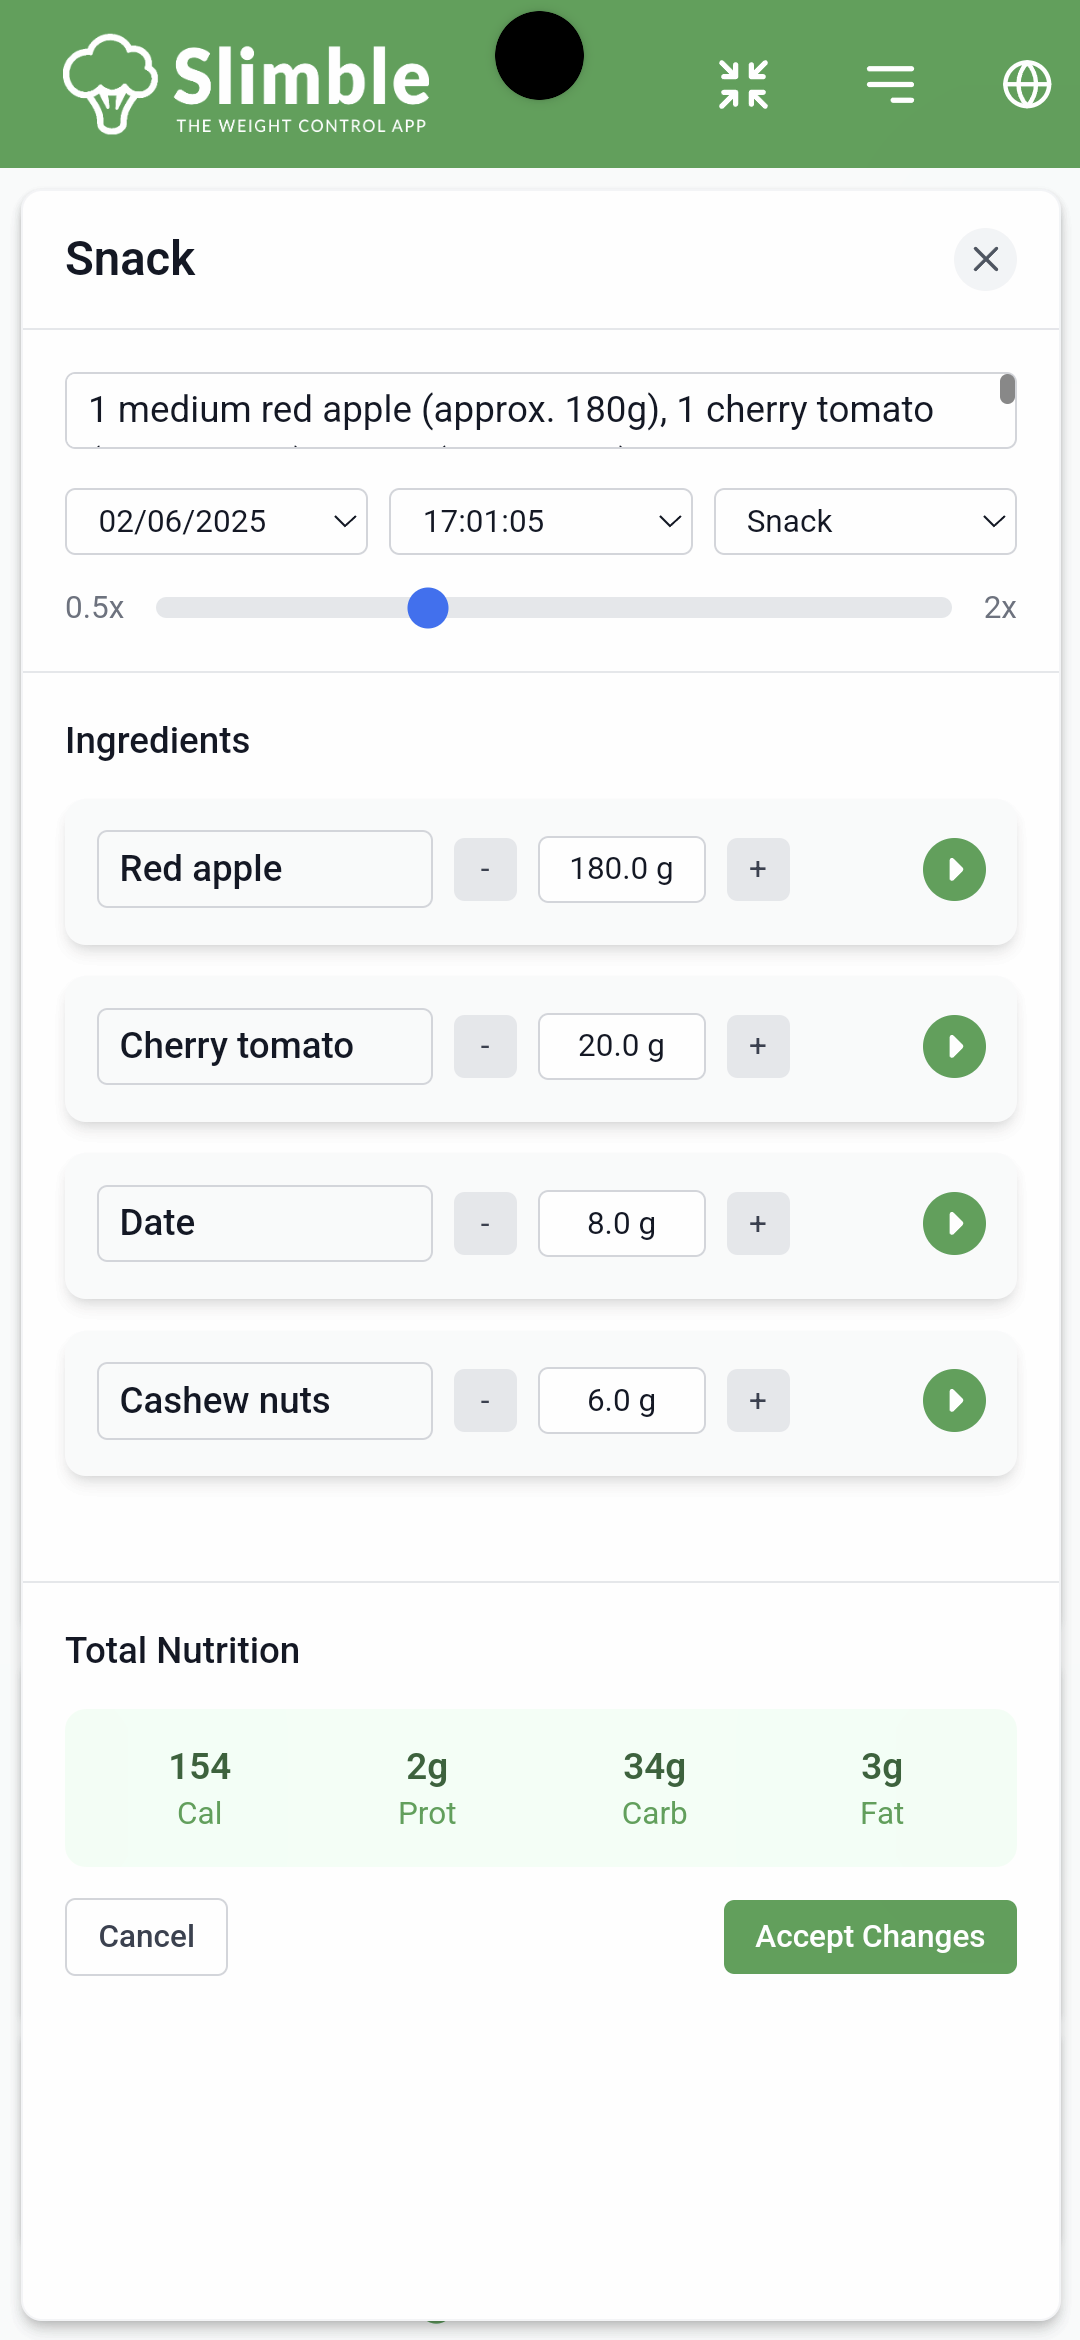Decrease Red apple amount with minus
This screenshot has width=1080, height=2340.
pos(485,869)
